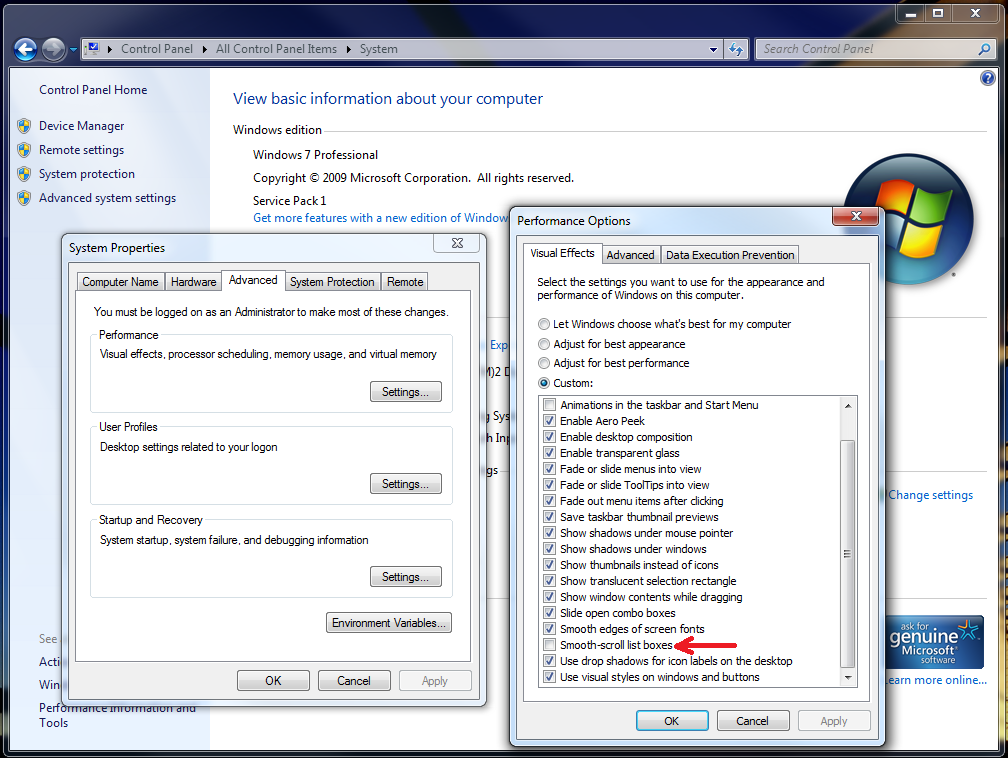Expand the arrow after All Control Panel Items

point(348,50)
